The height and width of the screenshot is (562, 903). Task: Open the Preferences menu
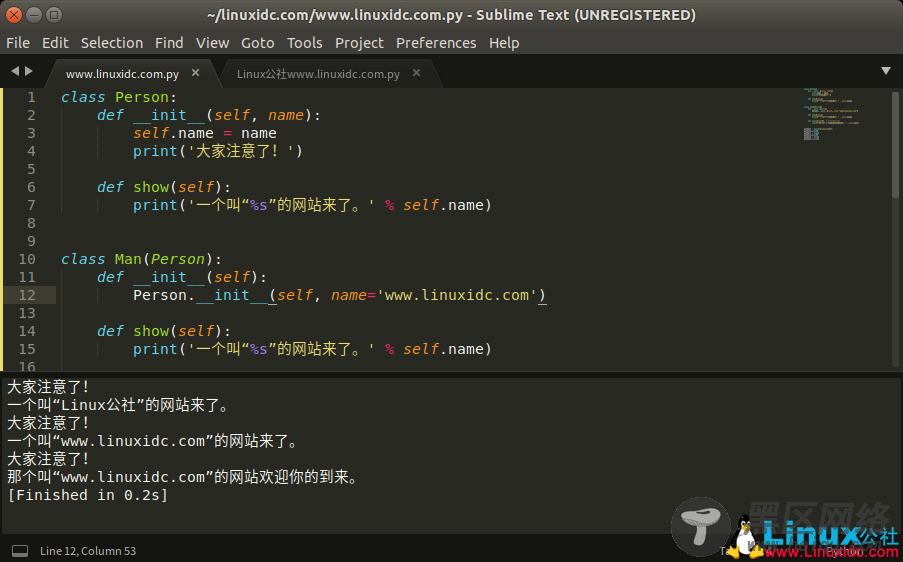[x=436, y=43]
